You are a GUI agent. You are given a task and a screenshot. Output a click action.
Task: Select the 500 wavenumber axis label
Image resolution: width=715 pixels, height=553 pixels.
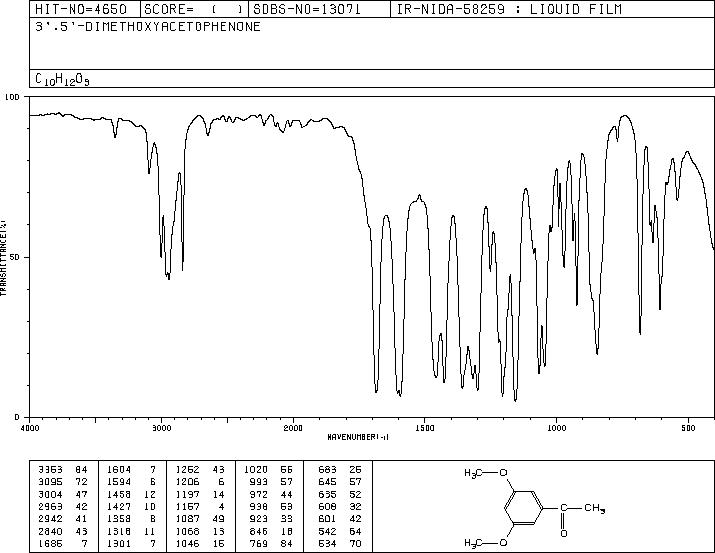688,428
